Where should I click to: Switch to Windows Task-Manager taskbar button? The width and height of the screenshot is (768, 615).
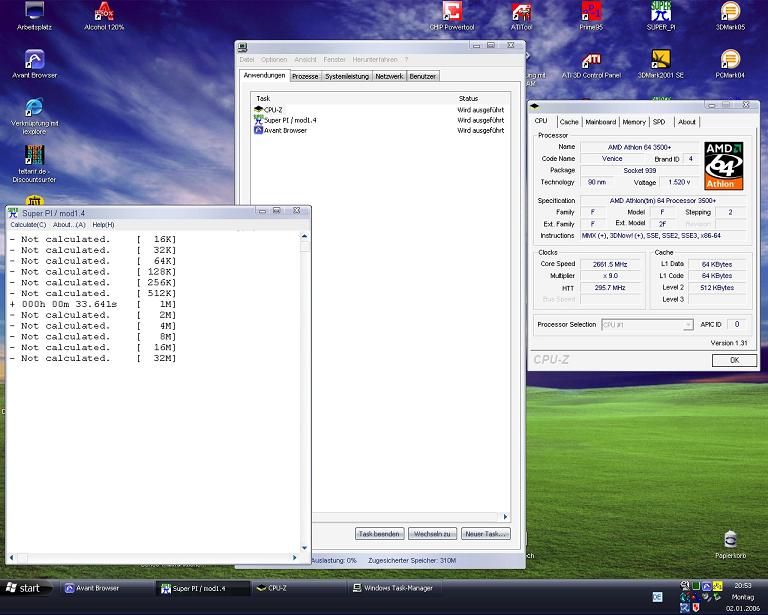tap(395, 588)
